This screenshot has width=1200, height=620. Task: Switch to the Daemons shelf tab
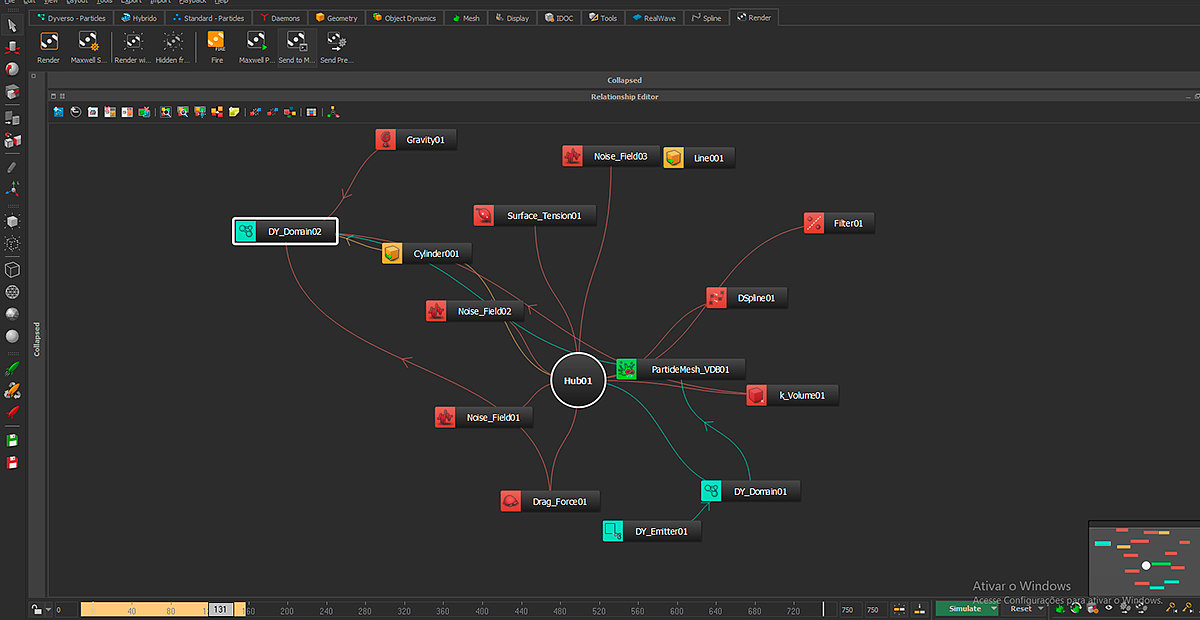(278, 18)
